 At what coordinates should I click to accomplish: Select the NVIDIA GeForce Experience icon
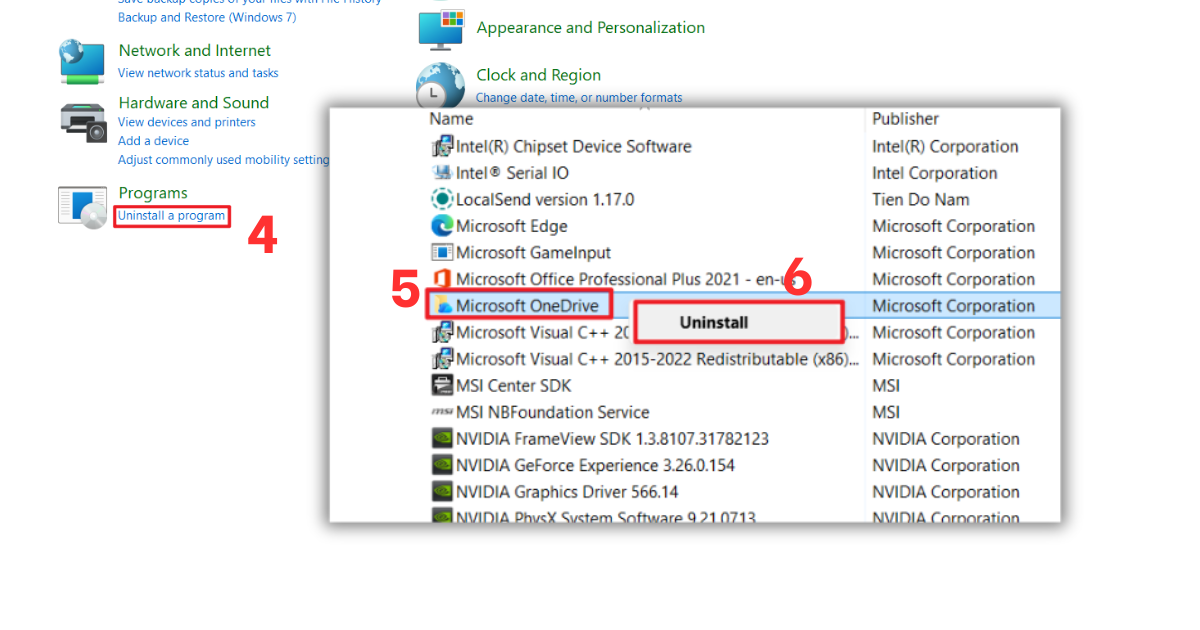(442, 465)
